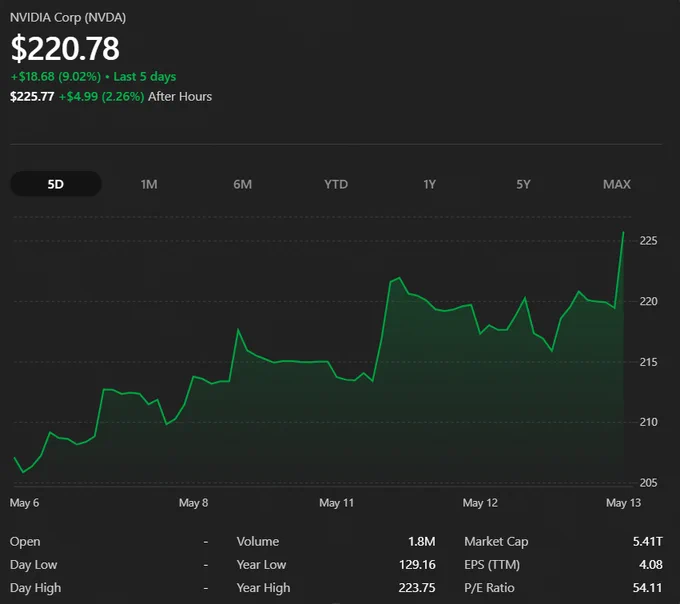The height and width of the screenshot is (604, 680).
Task: Click the Last 5 days label
Action: (145, 77)
